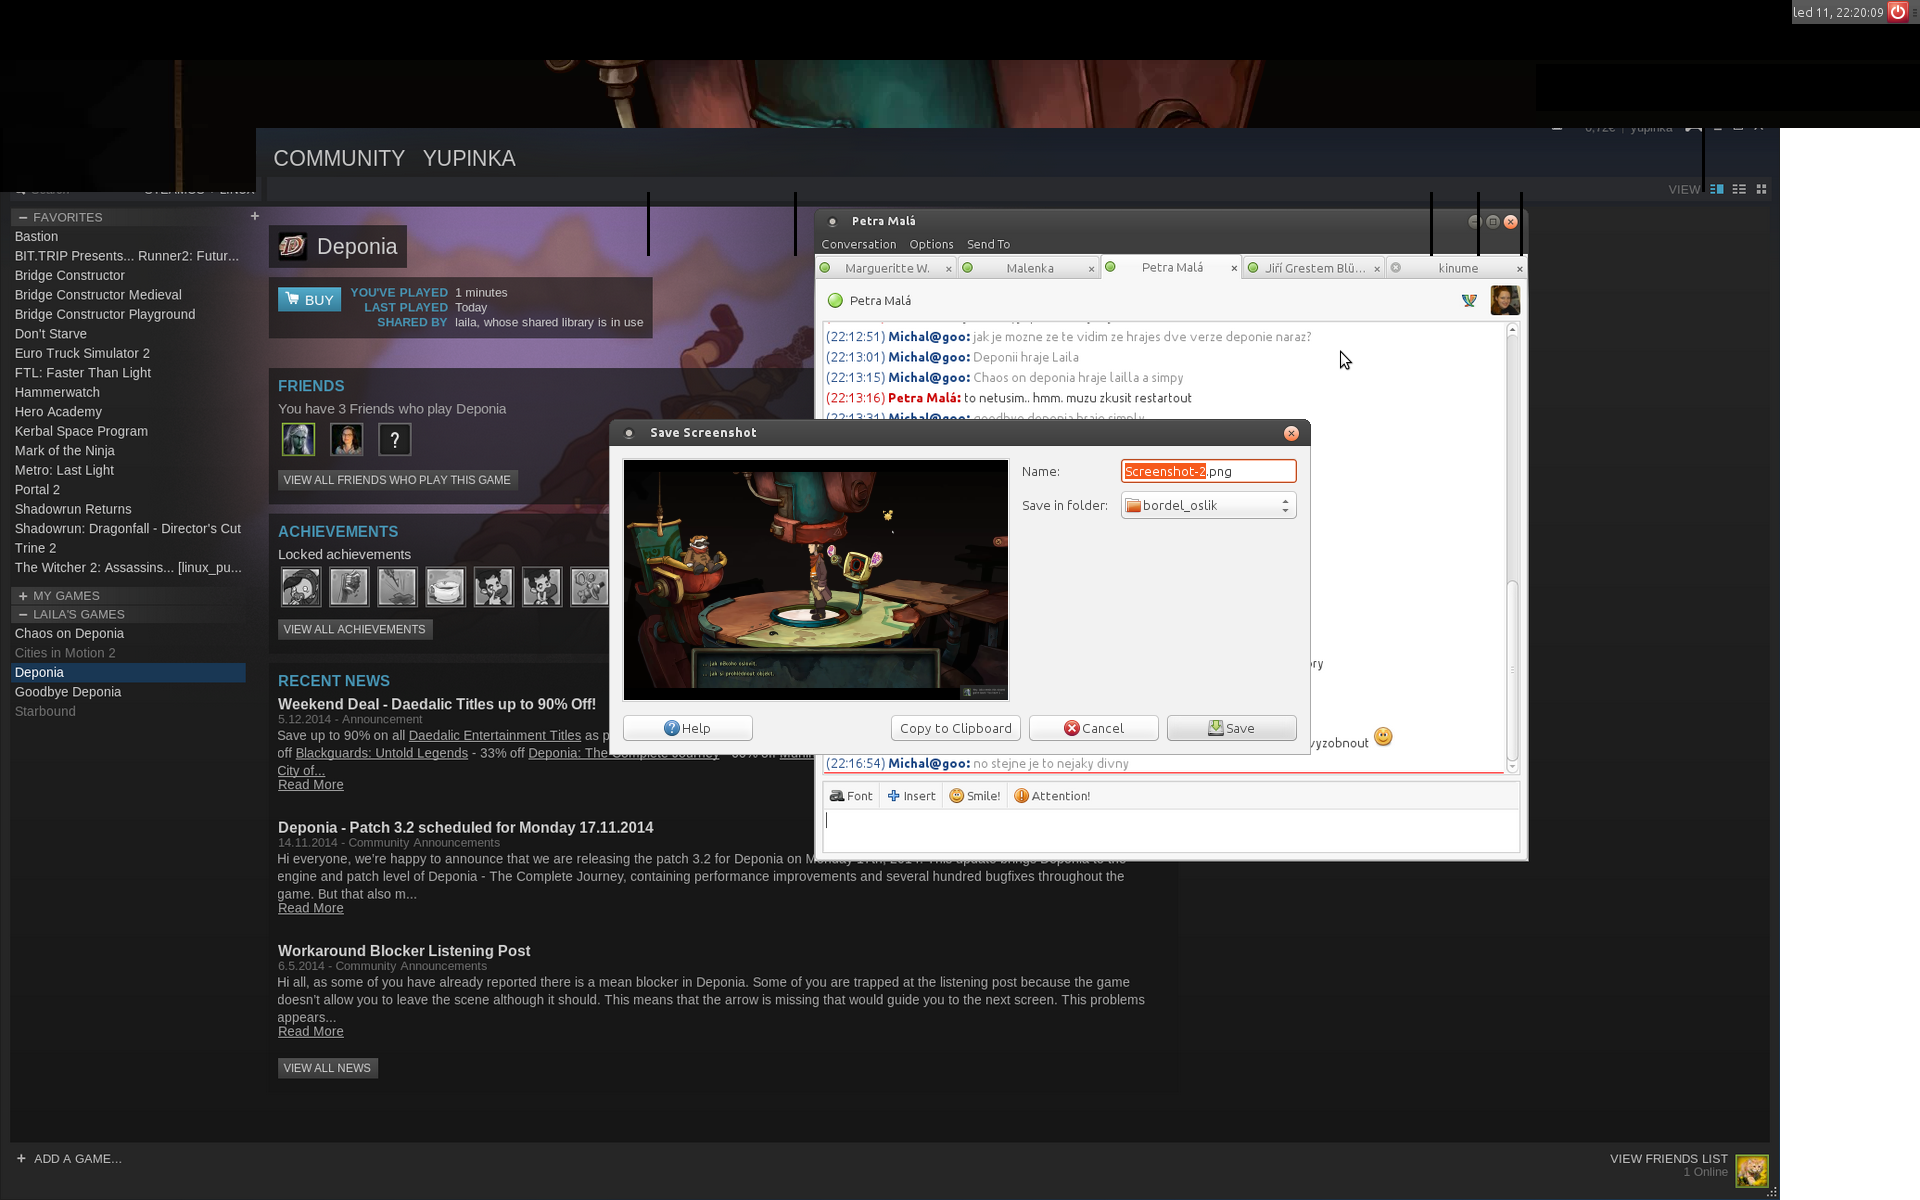Switch to Jiří Grestem Blü chat tab
Screen dimensions: 1920x1200
(1314, 268)
